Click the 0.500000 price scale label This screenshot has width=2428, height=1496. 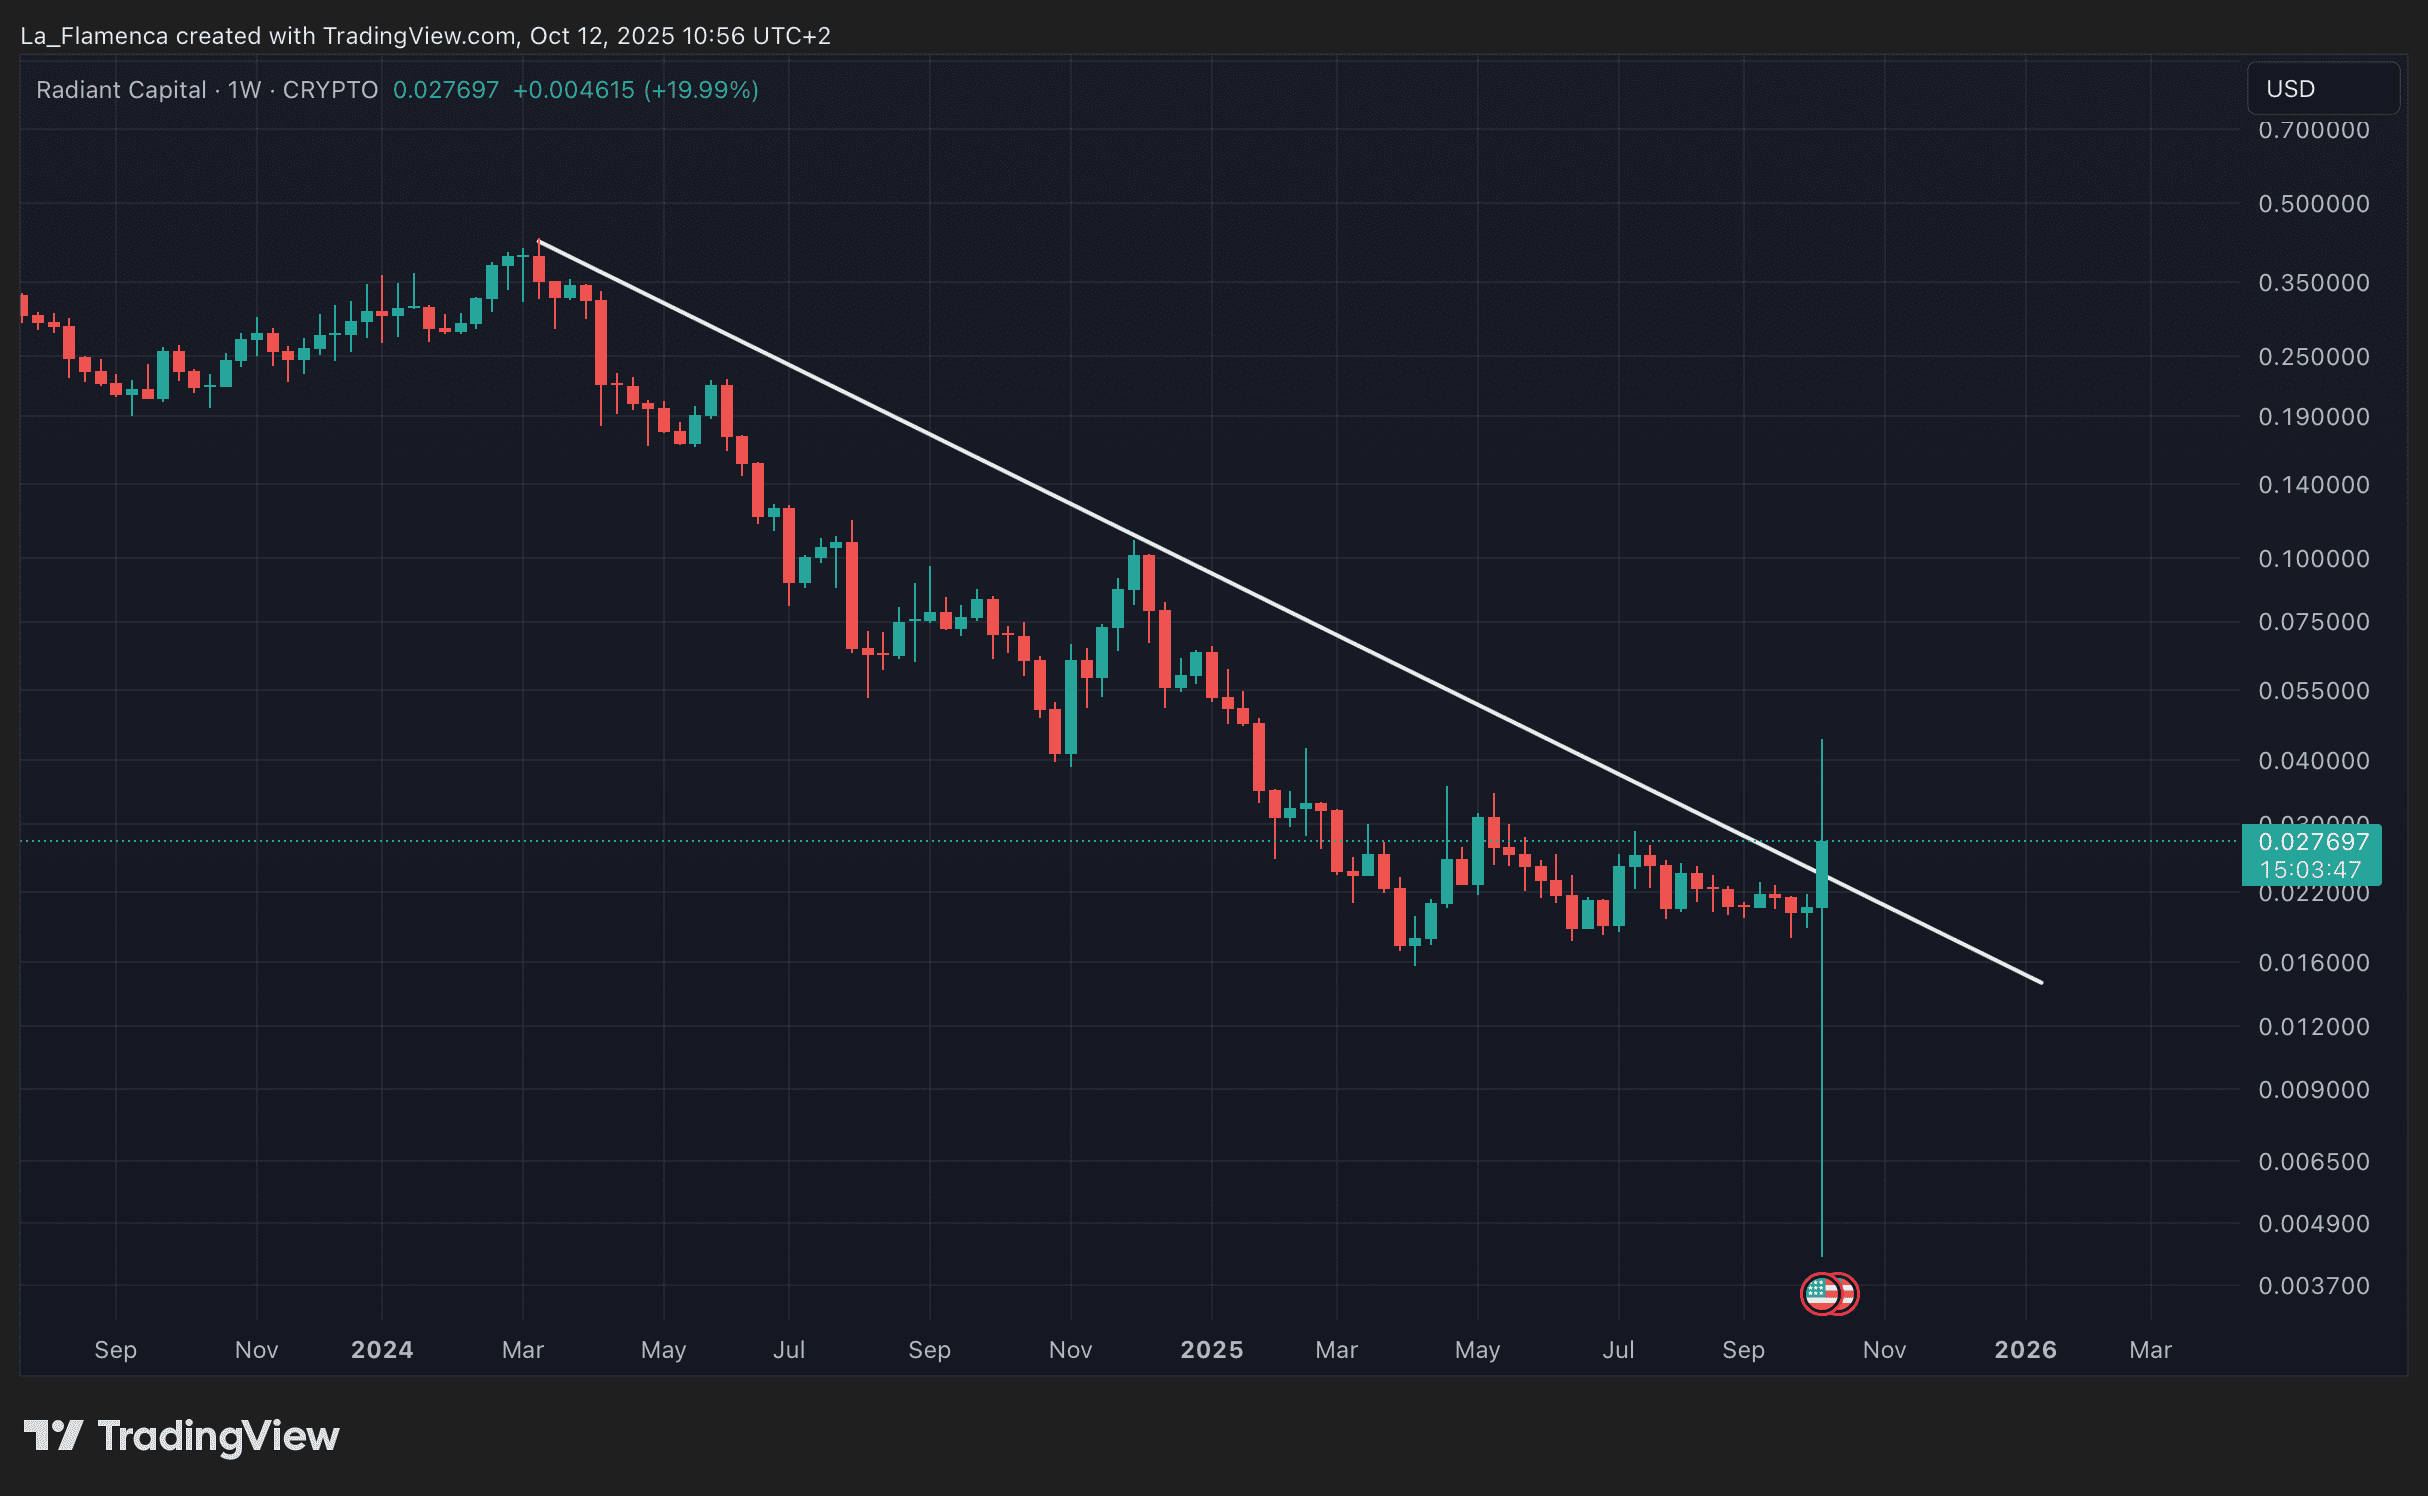2313,204
